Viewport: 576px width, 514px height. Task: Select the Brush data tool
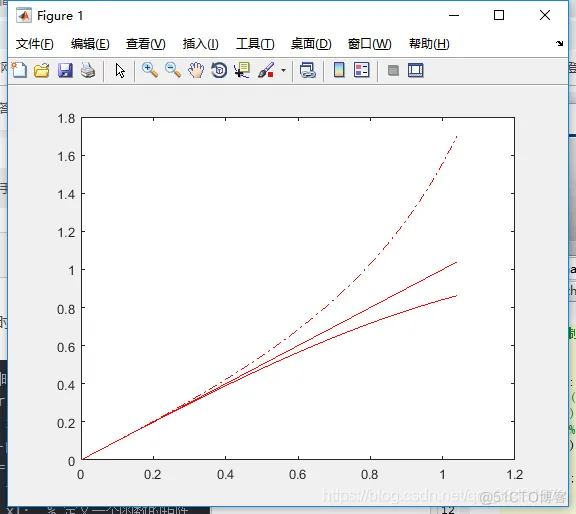pyautogui.click(x=266, y=70)
